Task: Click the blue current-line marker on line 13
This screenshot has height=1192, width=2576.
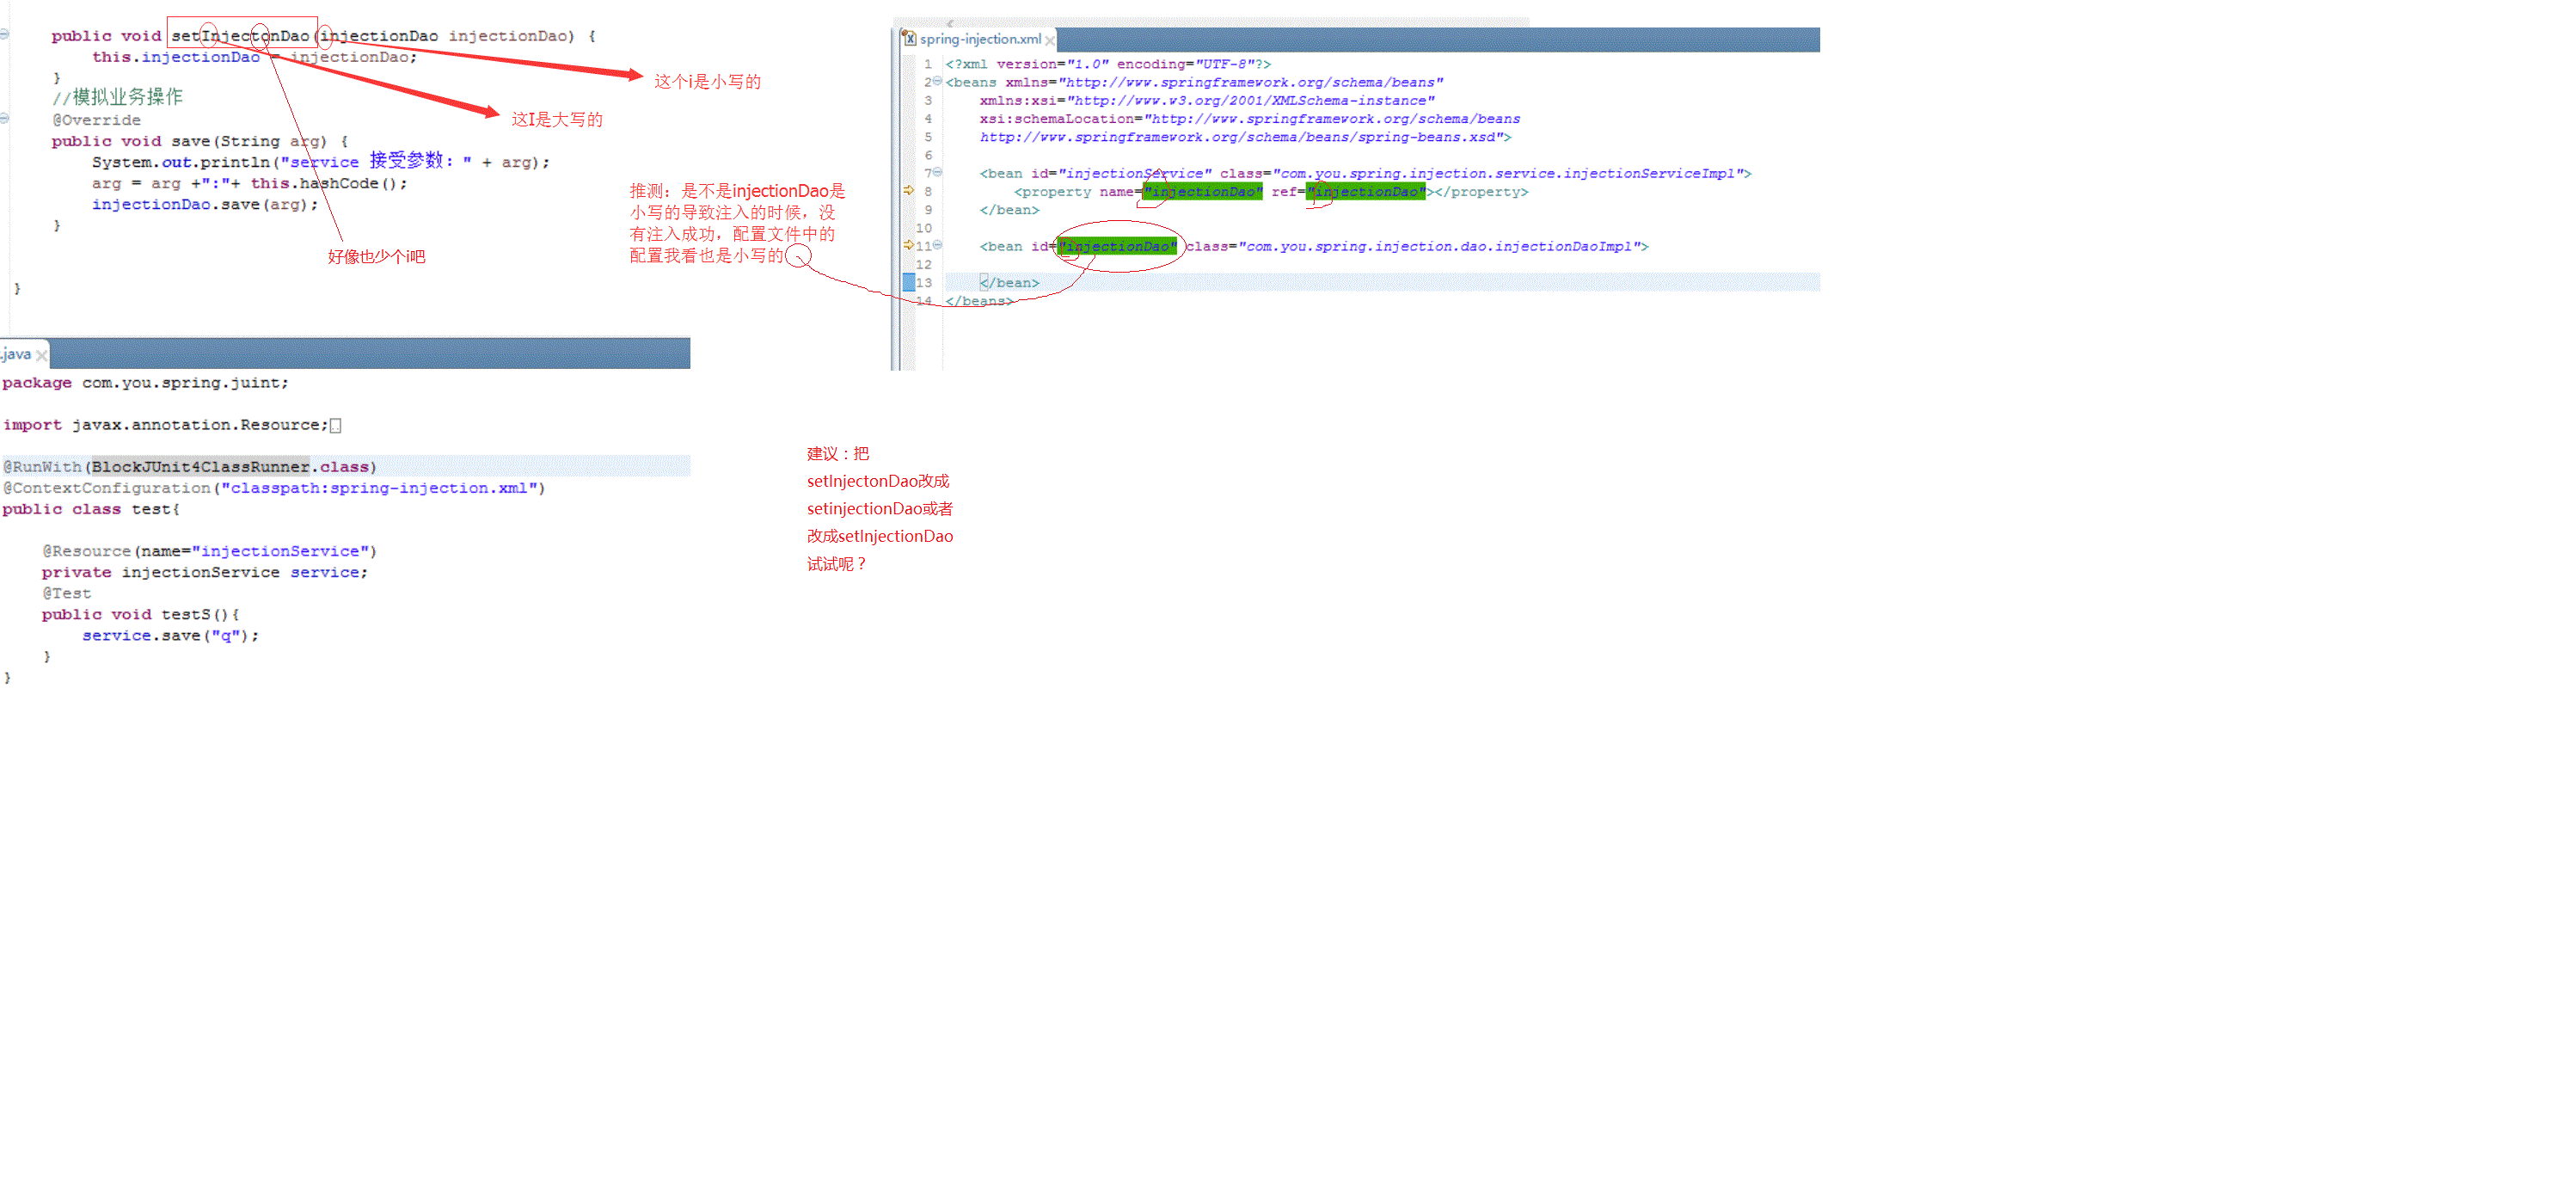Action: tap(908, 282)
